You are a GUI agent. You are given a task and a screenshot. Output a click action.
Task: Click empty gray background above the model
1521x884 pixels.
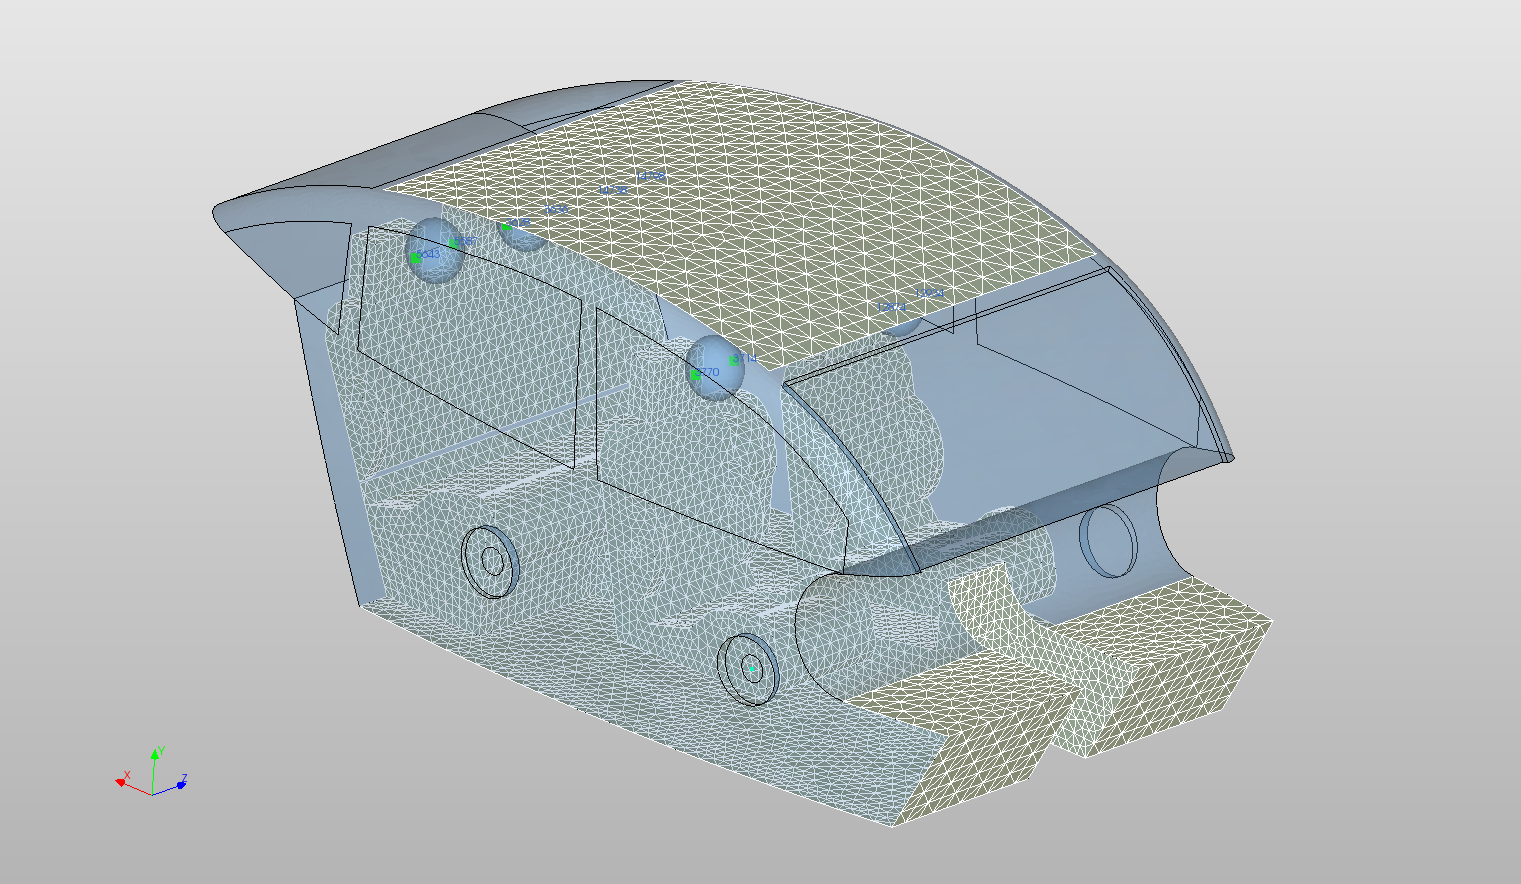[x=760, y=40]
